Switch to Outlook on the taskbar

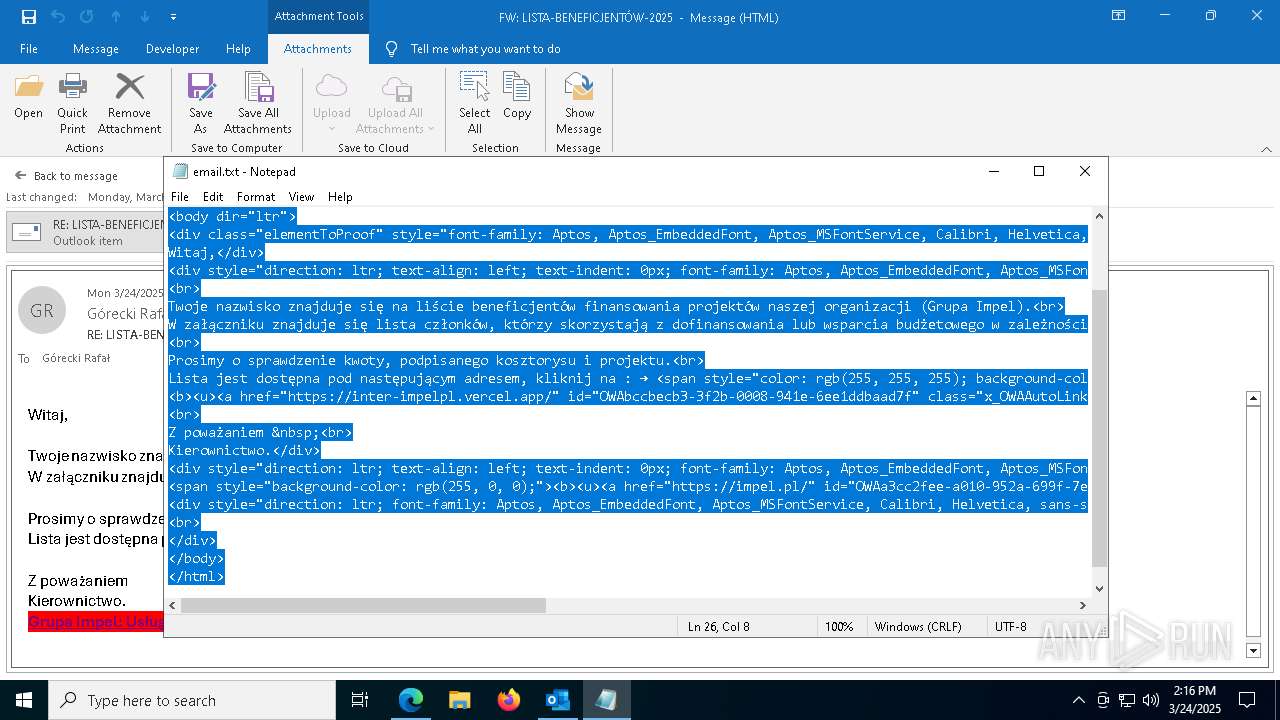click(x=557, y=700)
